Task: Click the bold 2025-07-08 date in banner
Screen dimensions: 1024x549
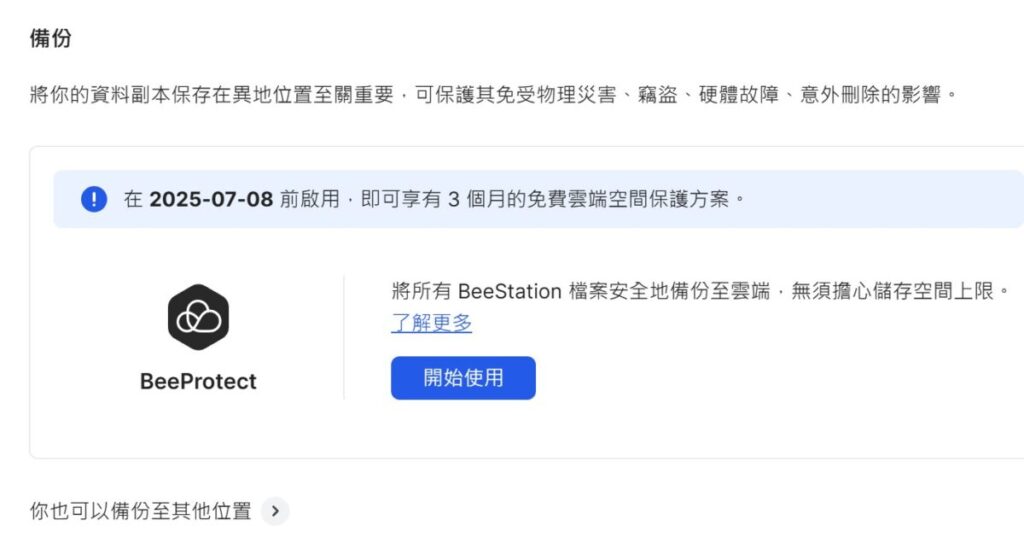Action: pos(211,199)
